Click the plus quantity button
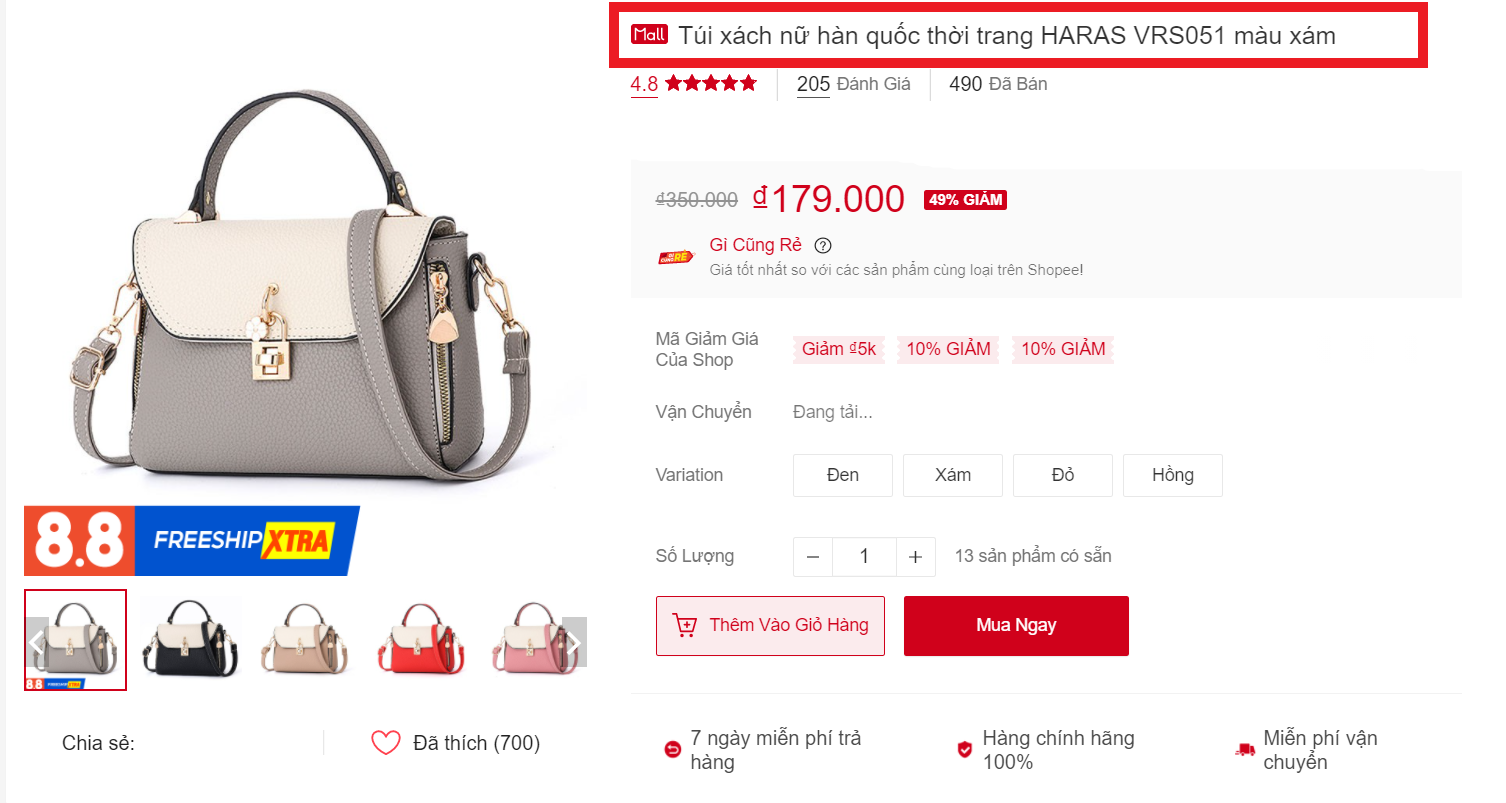 [915, 557]
